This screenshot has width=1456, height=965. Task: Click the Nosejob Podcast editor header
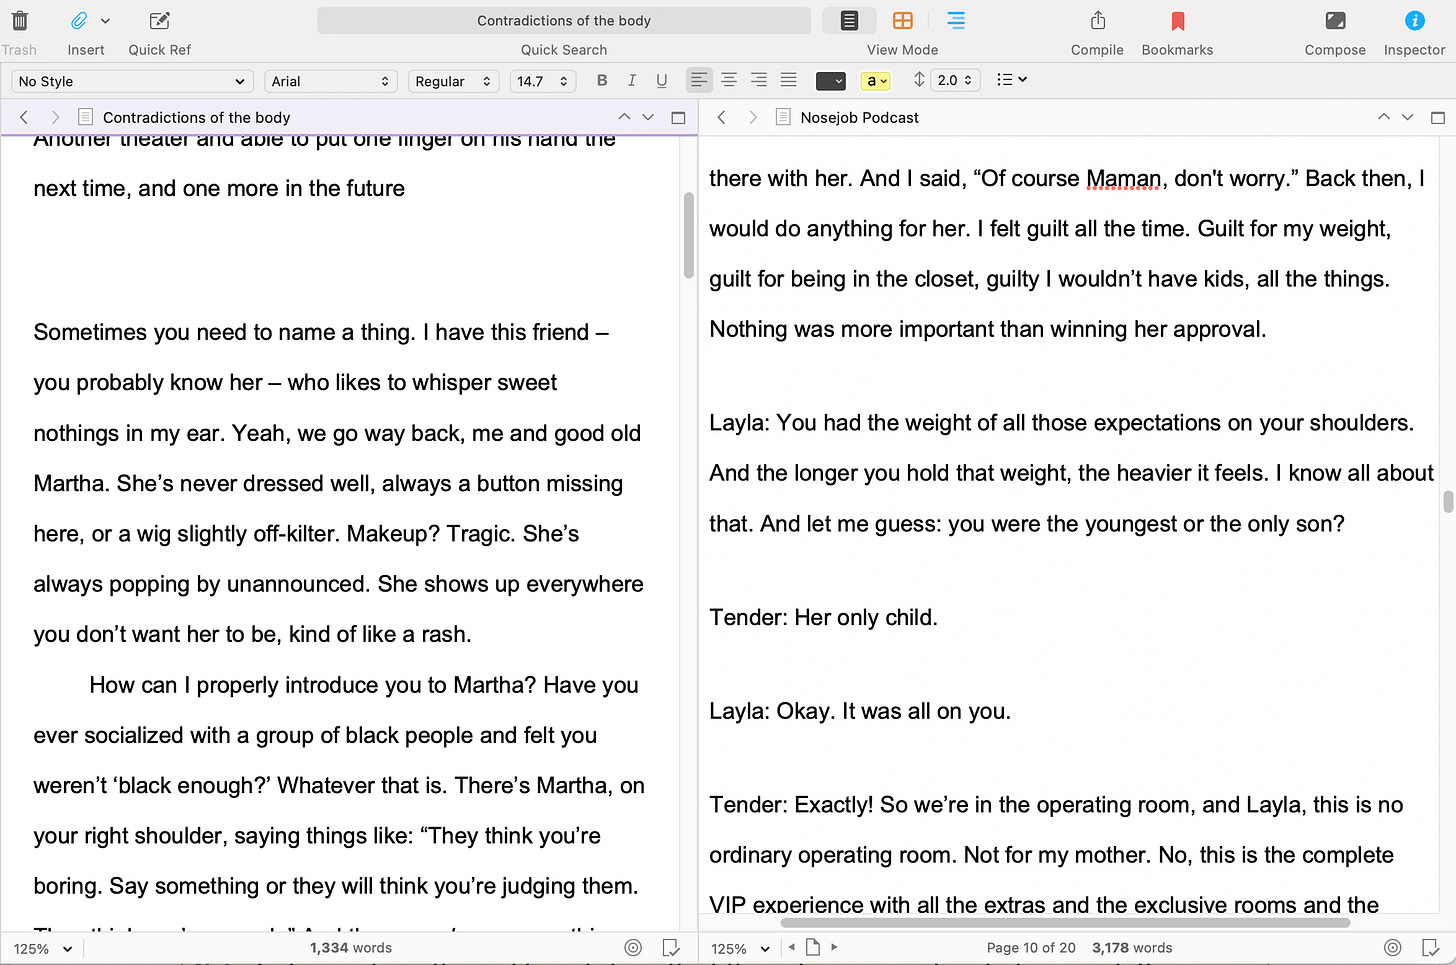click(x=860, y=117)
